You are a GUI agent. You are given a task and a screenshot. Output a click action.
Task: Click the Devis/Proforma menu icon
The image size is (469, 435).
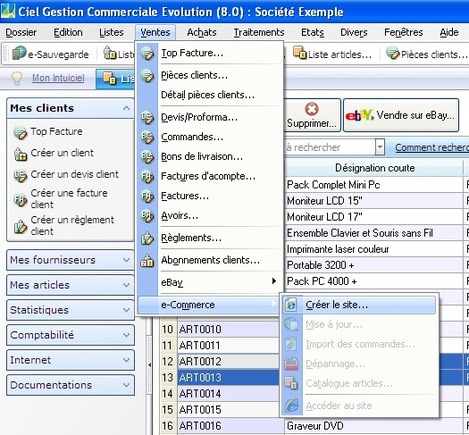point(147,117)
